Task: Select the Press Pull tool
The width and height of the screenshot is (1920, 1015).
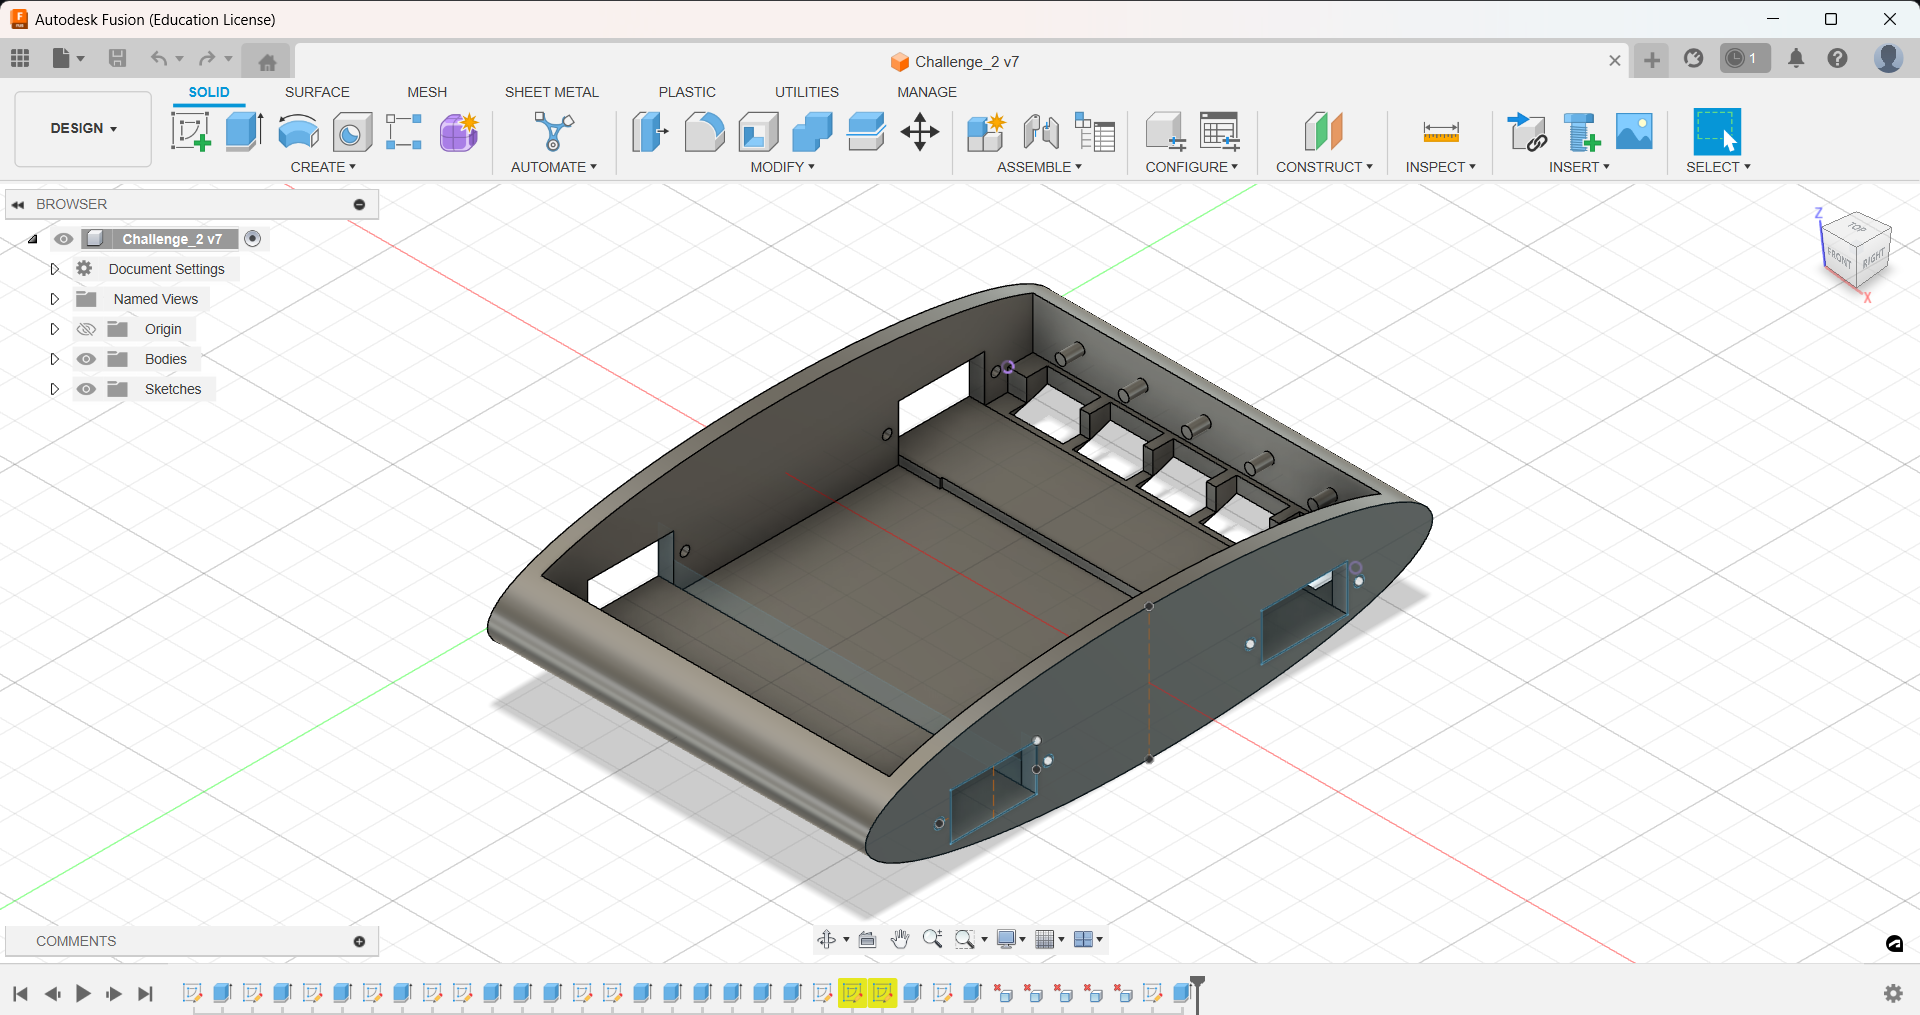Action: (650, 131)
